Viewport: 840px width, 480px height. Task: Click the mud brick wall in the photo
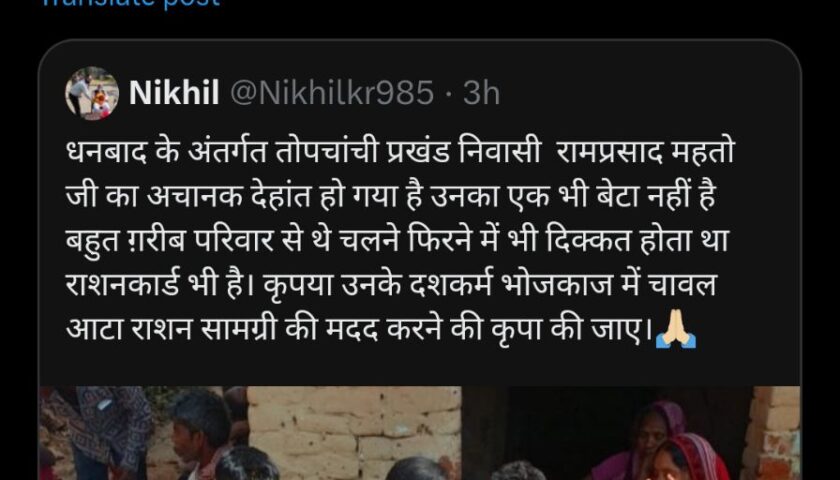click(x=354, y=424)
